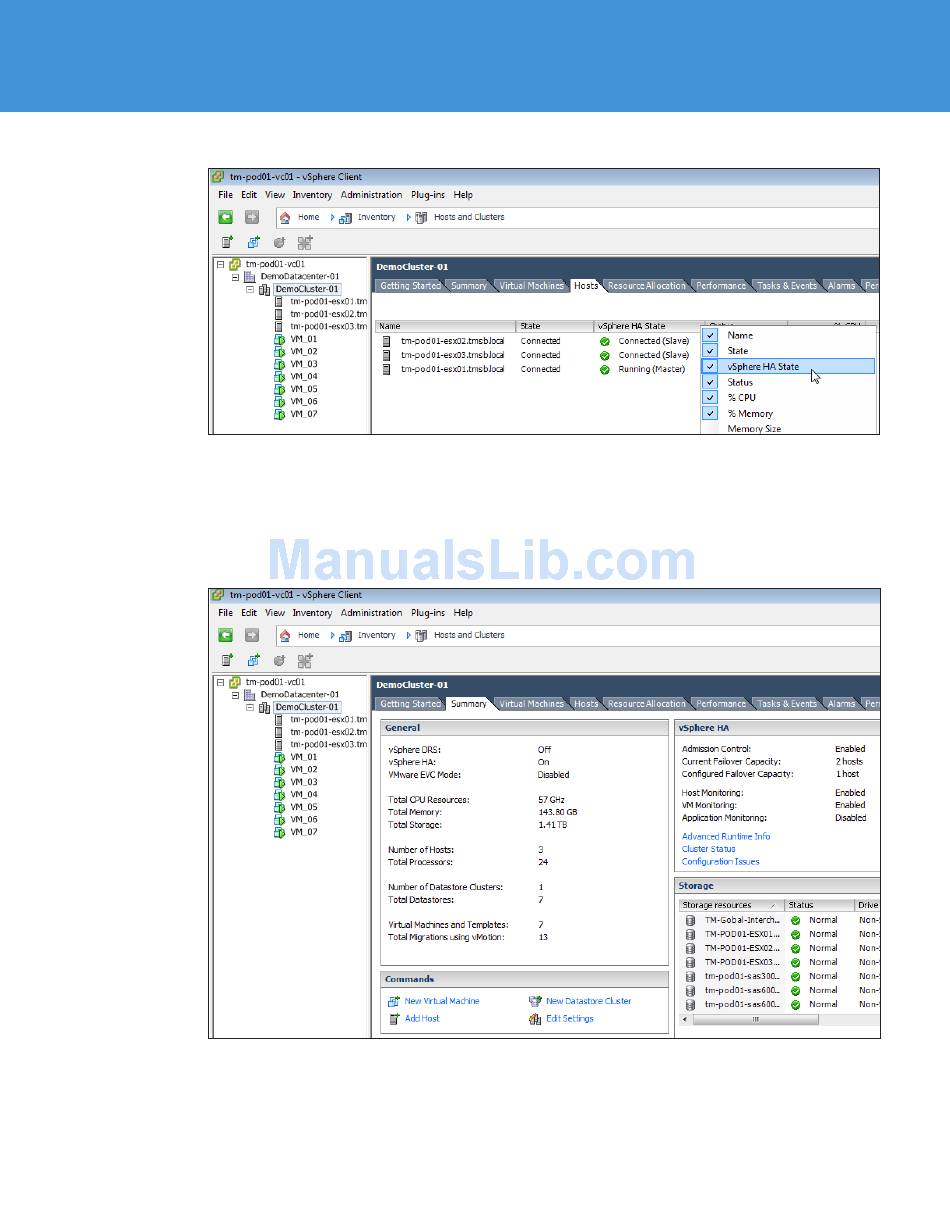The image size is (950, 1229).
Task: Click DemoDatacenter-01 icon in cluster-summary window tree
Action: [x=250, y=694]
